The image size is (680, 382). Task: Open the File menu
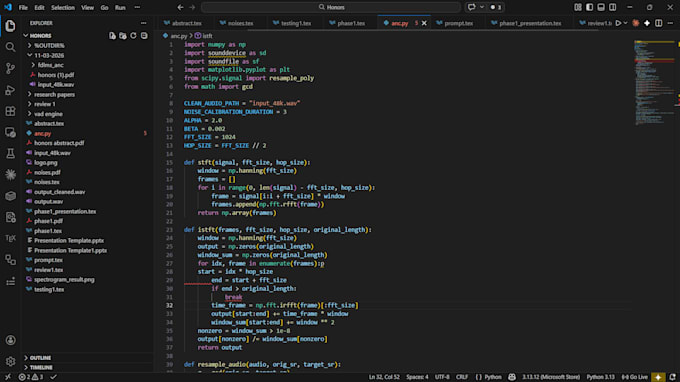point(23,7)
